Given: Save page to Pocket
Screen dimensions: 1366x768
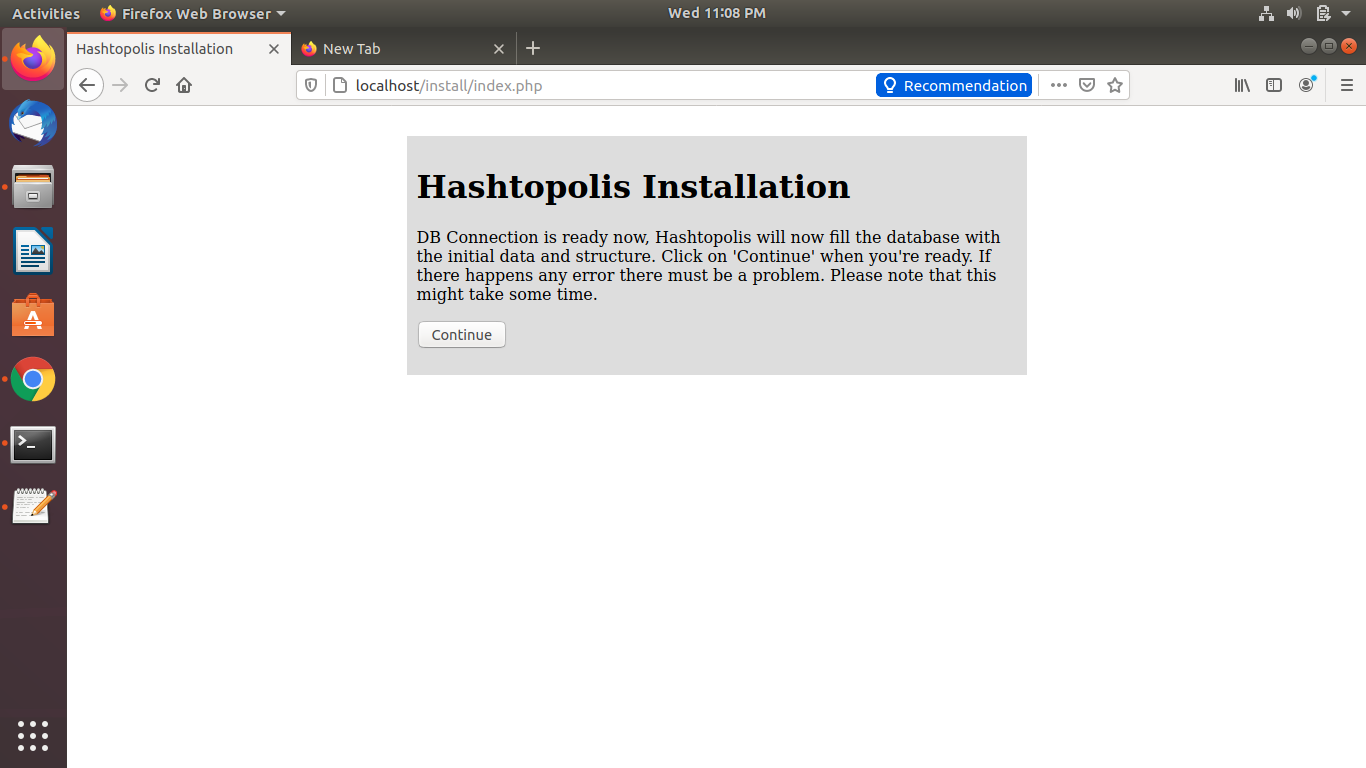Looking at the screenshot, I should click(x=1087, y=85).
